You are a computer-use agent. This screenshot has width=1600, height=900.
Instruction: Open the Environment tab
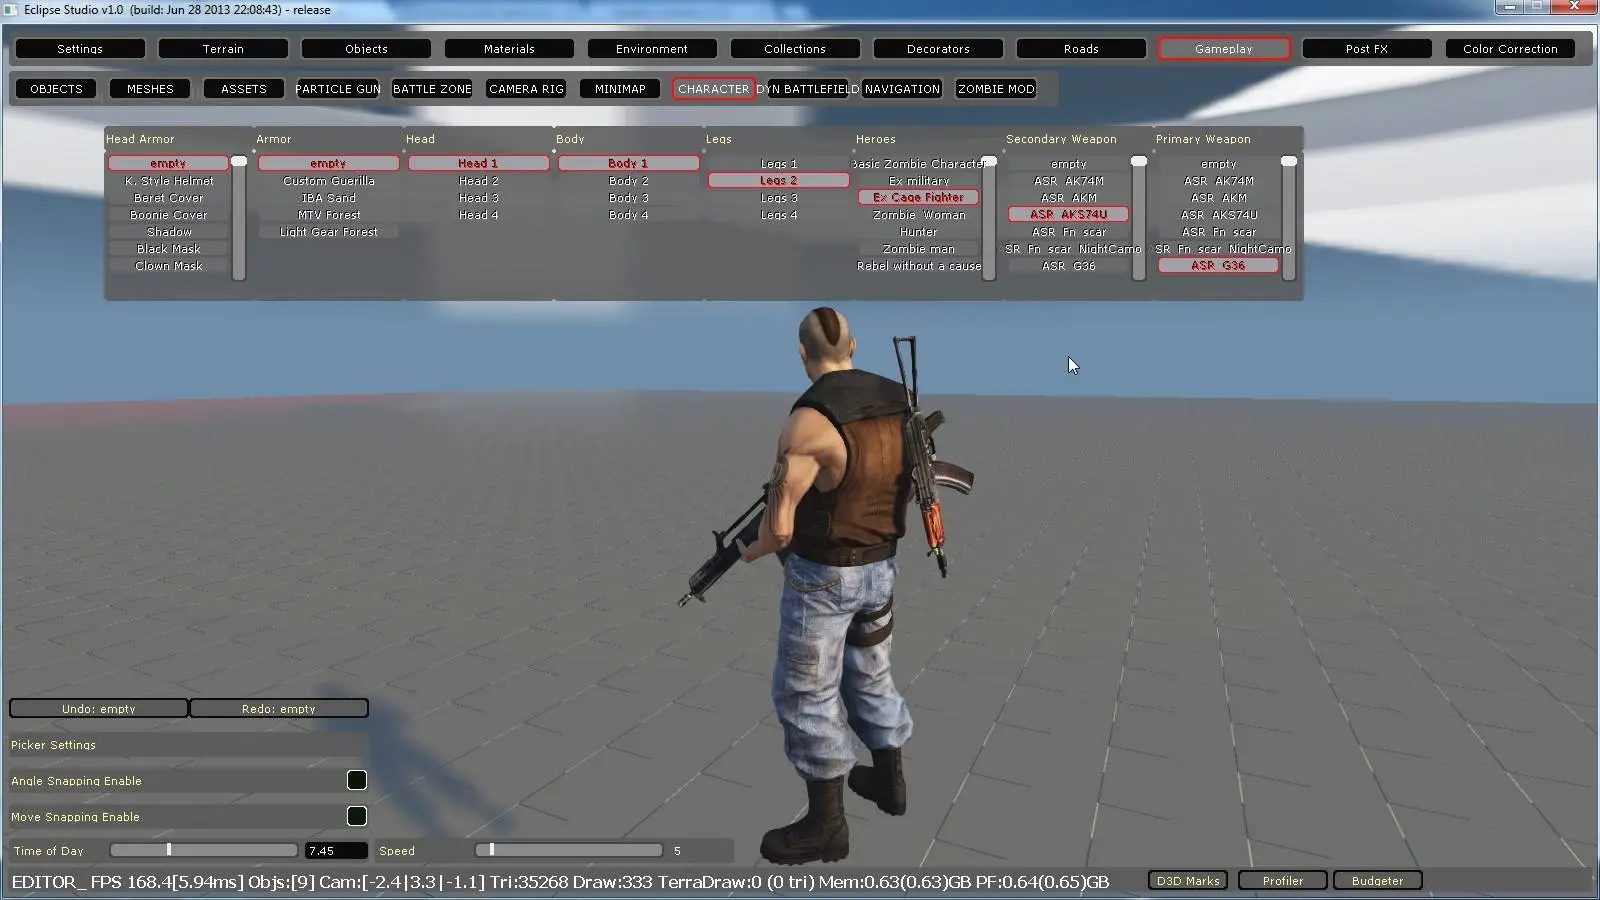pos(652,49)
